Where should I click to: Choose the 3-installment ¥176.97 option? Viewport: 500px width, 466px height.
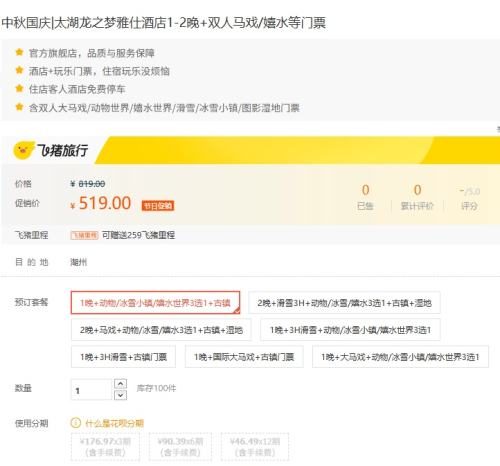pos(105,447)
